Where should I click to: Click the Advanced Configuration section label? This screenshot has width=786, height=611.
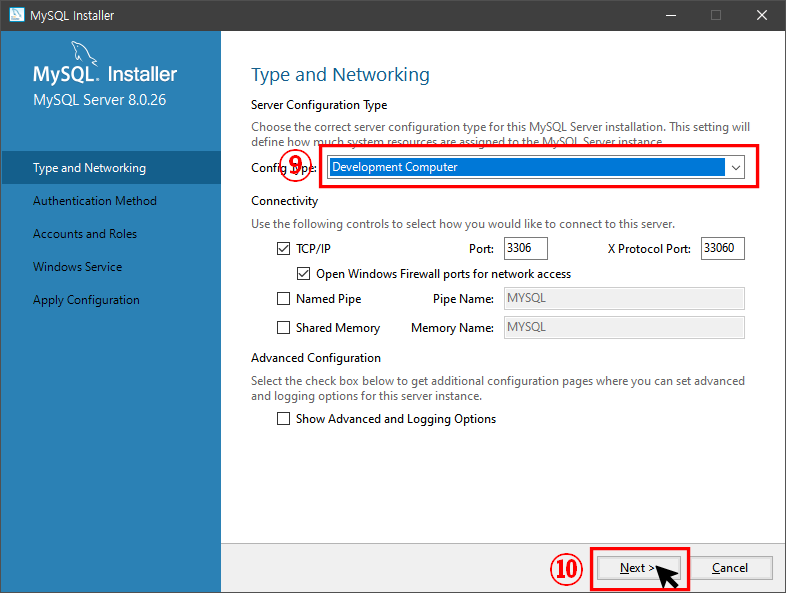[x=316, y=358]
